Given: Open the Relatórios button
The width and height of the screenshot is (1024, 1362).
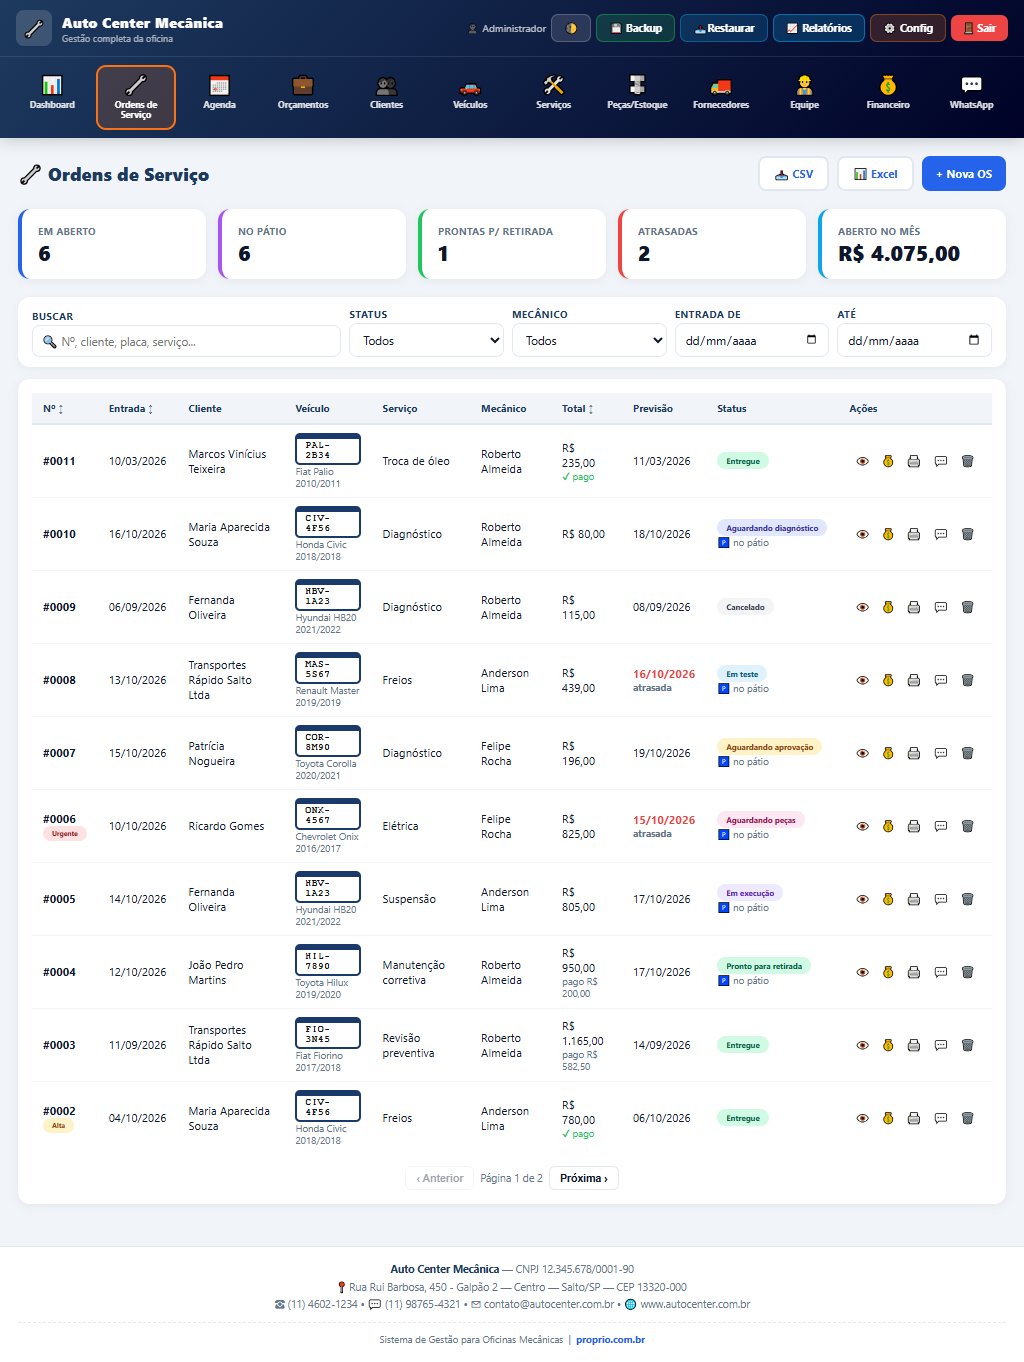Looking at the screenshot, I should (819, 28).
